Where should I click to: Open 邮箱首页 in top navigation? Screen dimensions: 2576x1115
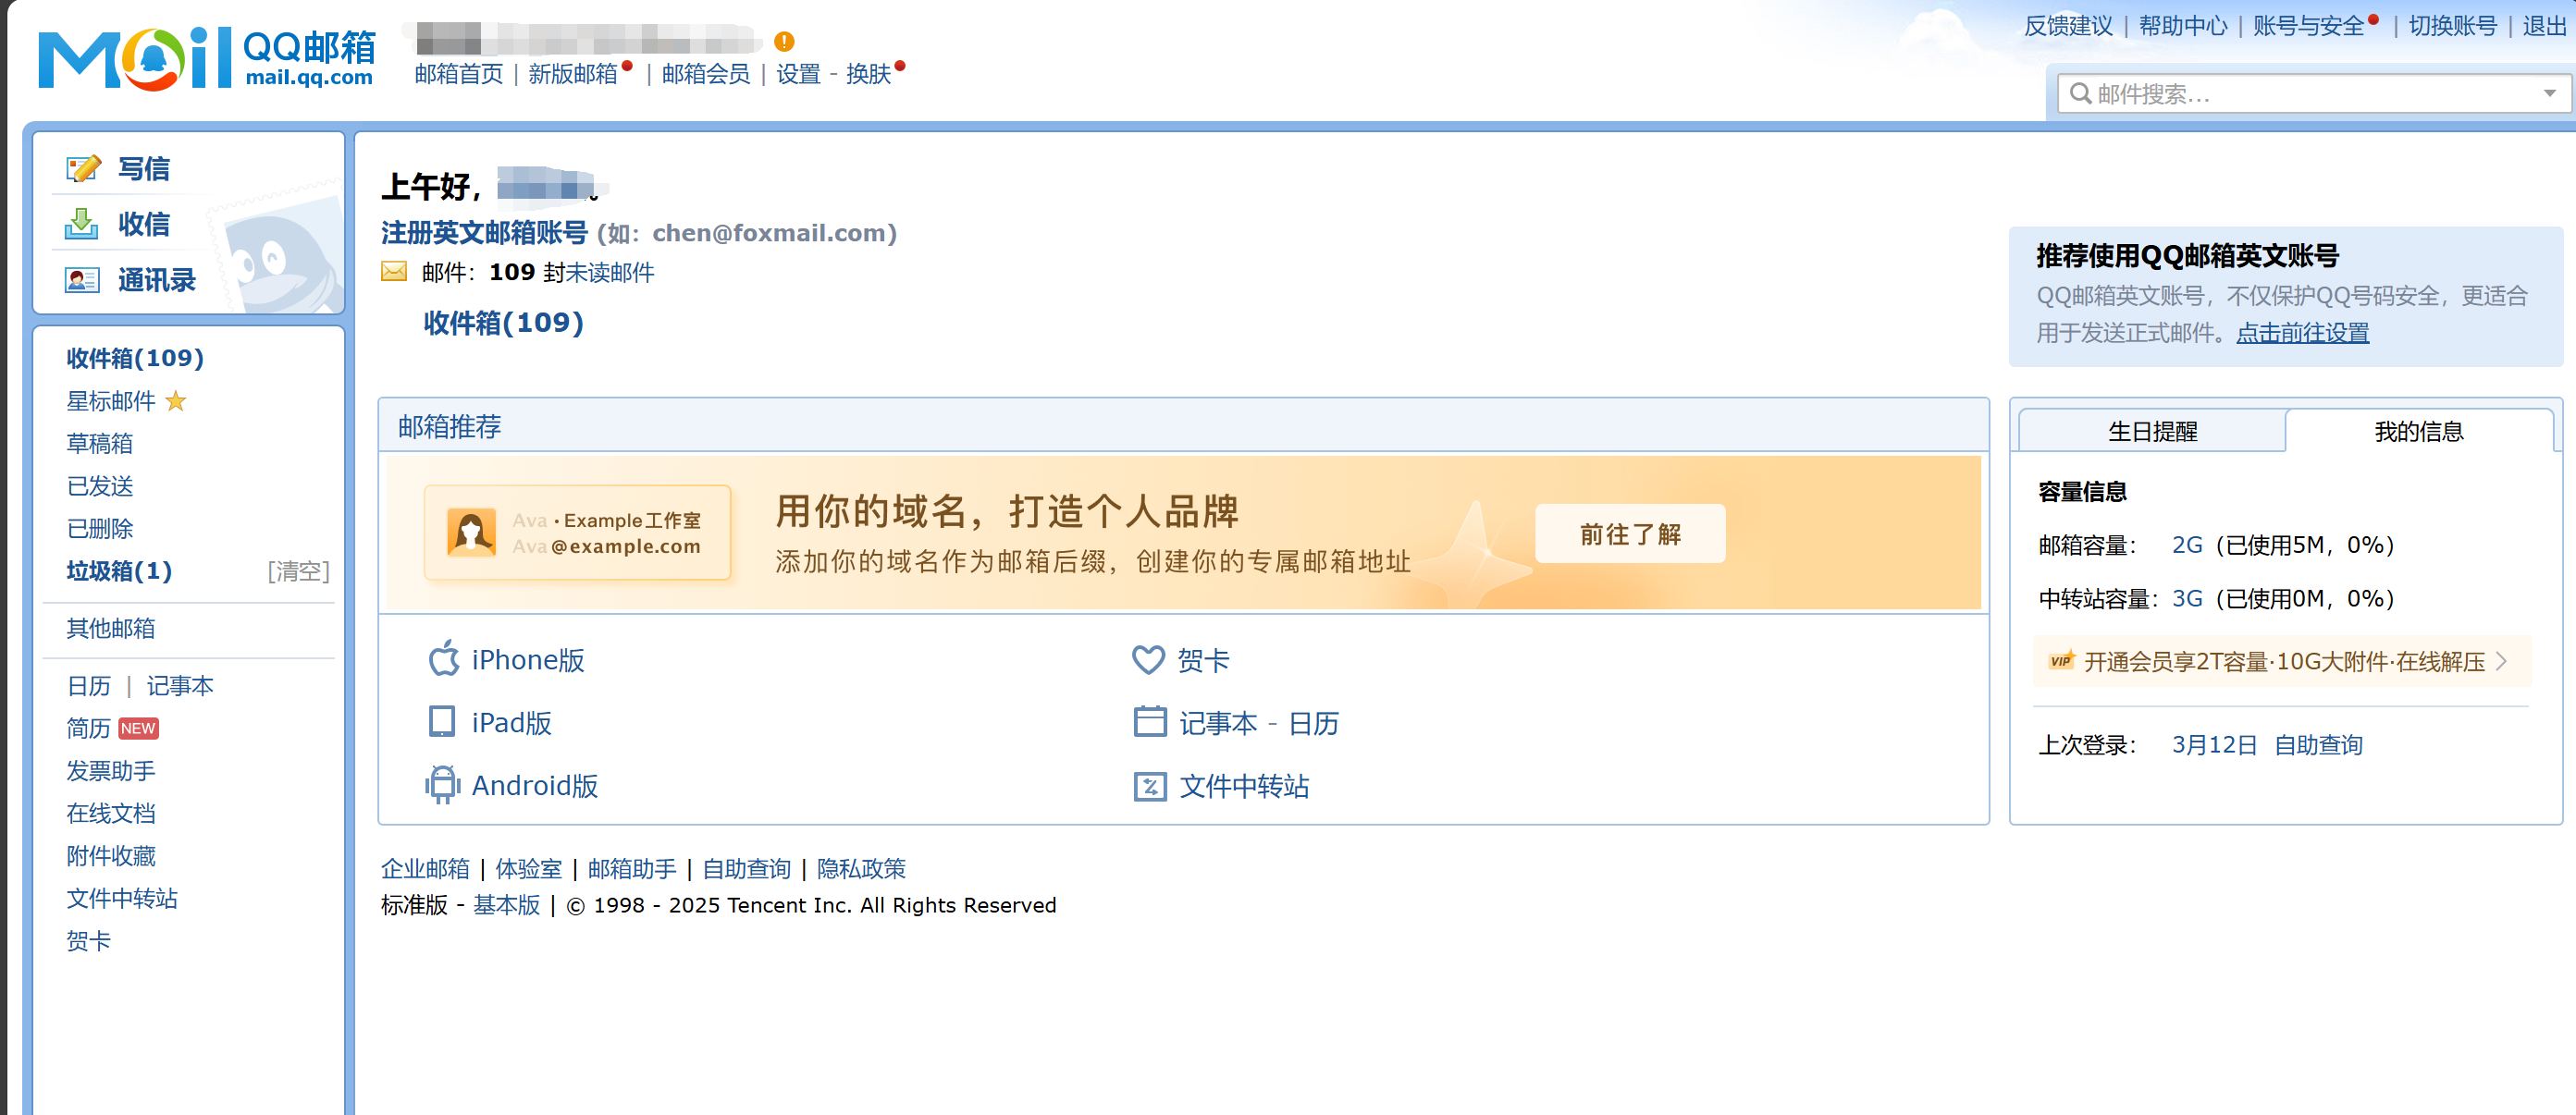coord(459,74)
